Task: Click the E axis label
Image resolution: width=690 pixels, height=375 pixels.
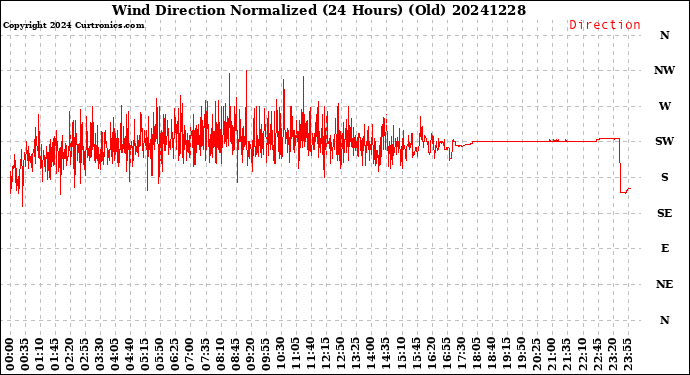Action: click(x=664, y=248)
